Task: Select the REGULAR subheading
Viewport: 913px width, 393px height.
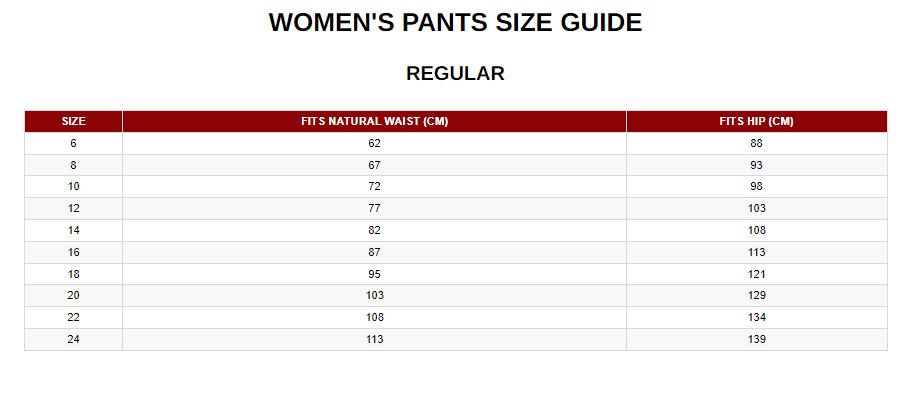Action: 455,73
